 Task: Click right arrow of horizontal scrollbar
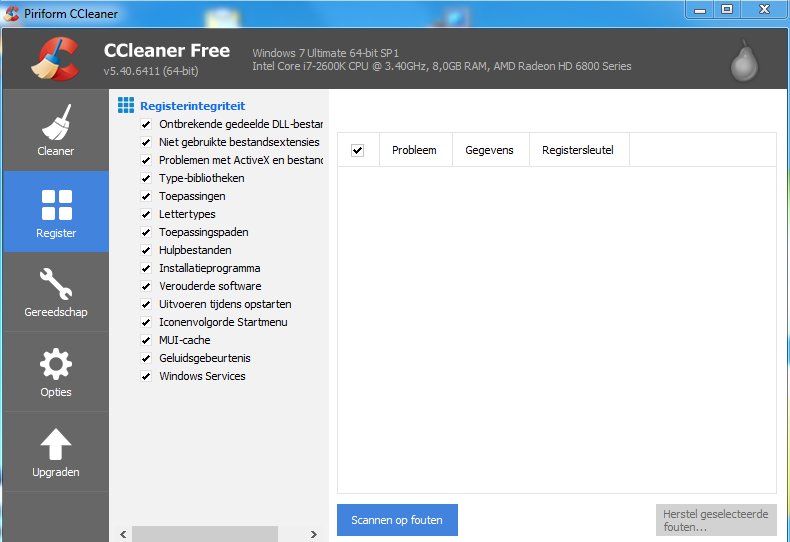pos(314,534)
